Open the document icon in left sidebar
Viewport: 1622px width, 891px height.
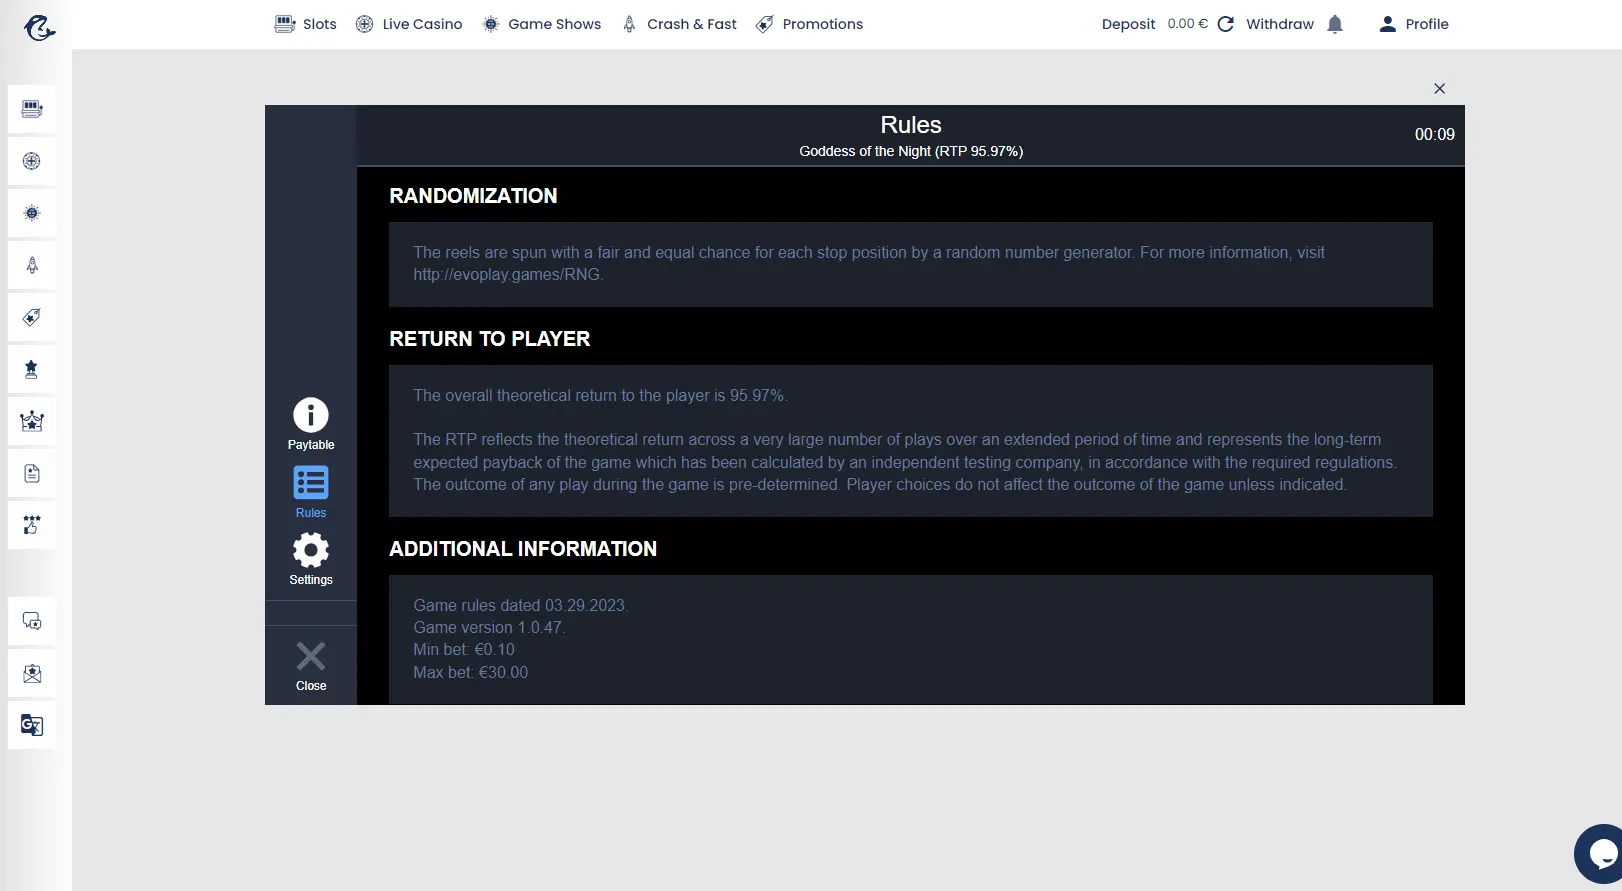[x=32, y=473]
